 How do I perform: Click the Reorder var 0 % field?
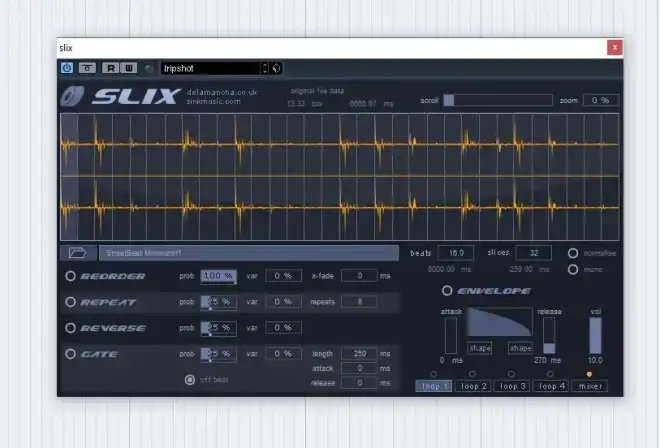pyautogui.click(x=283, y=276)
